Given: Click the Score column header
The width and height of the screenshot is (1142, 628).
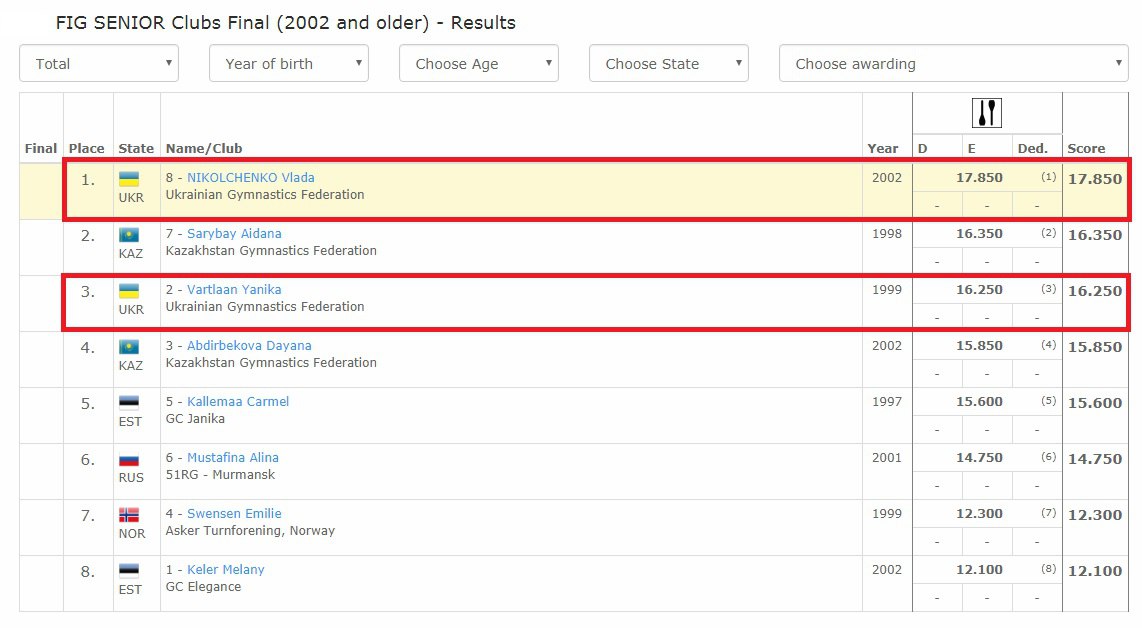Looking at the screenshot, I should 1086,148.
